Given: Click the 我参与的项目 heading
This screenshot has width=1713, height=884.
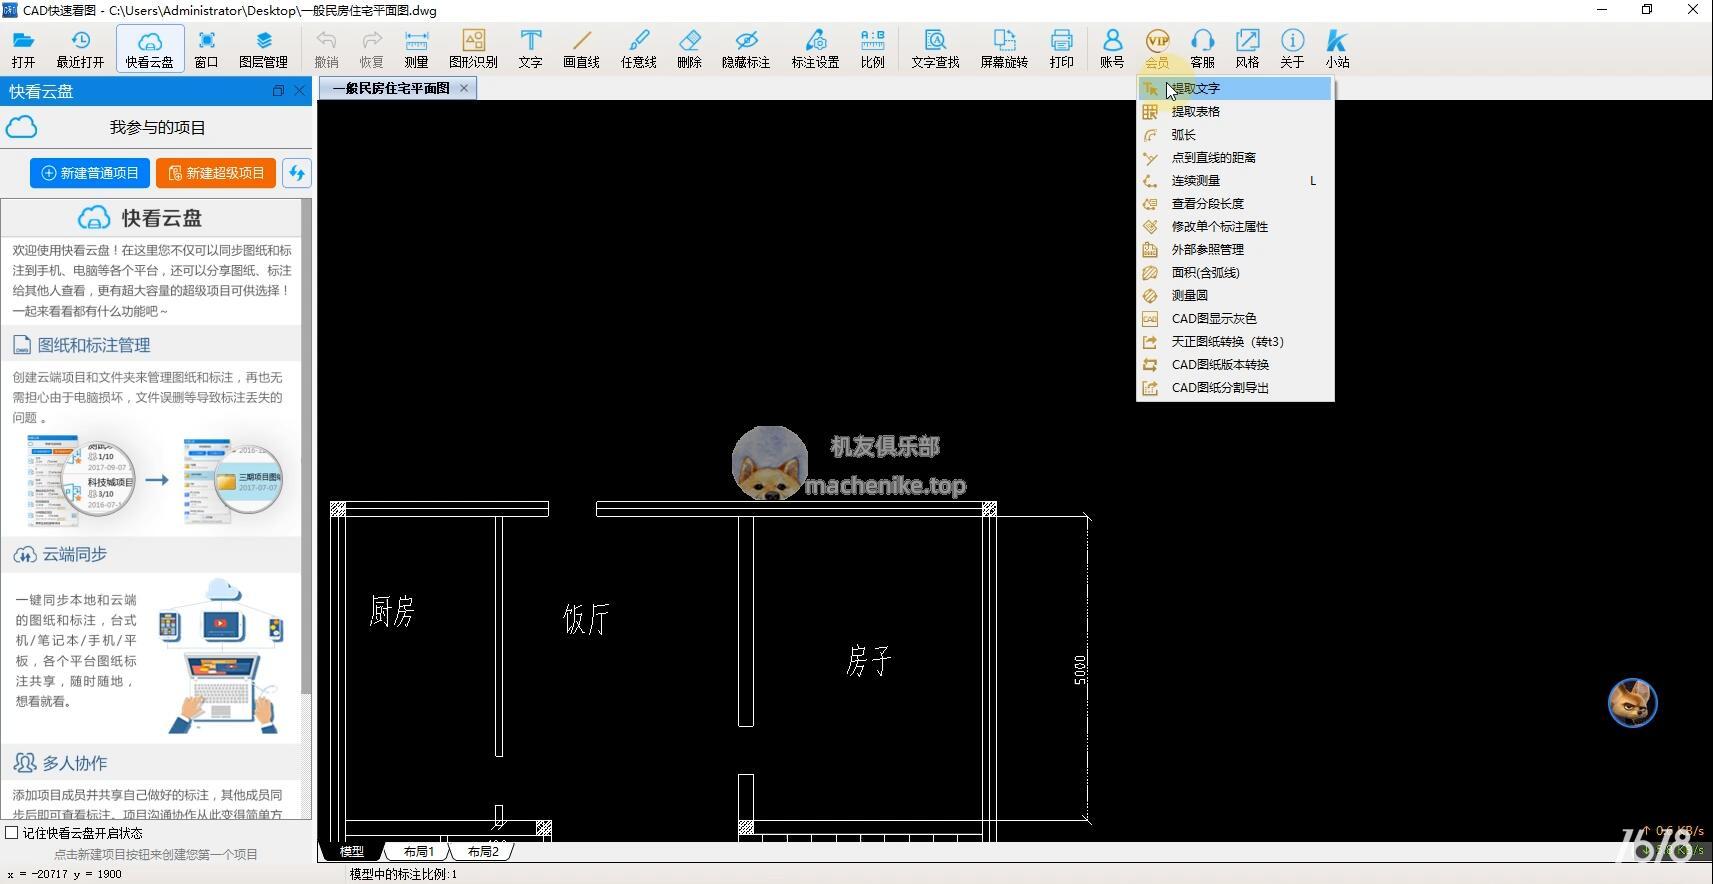Looking at the screenshot, I should 157,128.
